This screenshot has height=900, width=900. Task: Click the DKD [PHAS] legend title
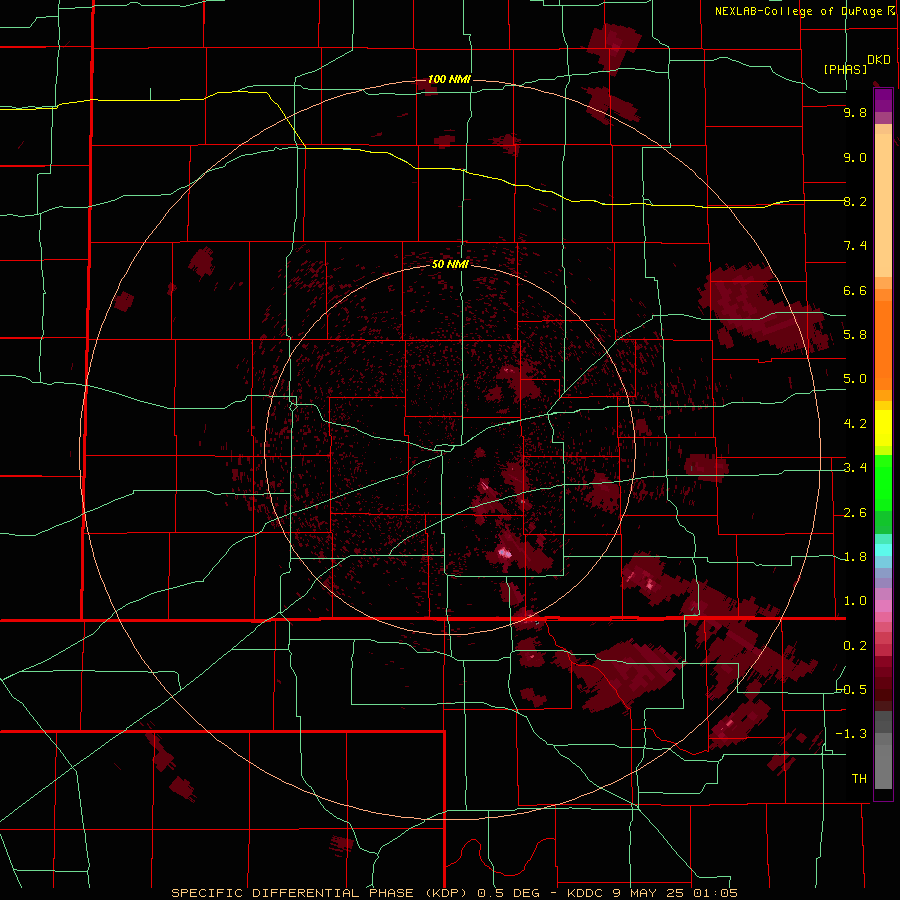coord(856,64)
